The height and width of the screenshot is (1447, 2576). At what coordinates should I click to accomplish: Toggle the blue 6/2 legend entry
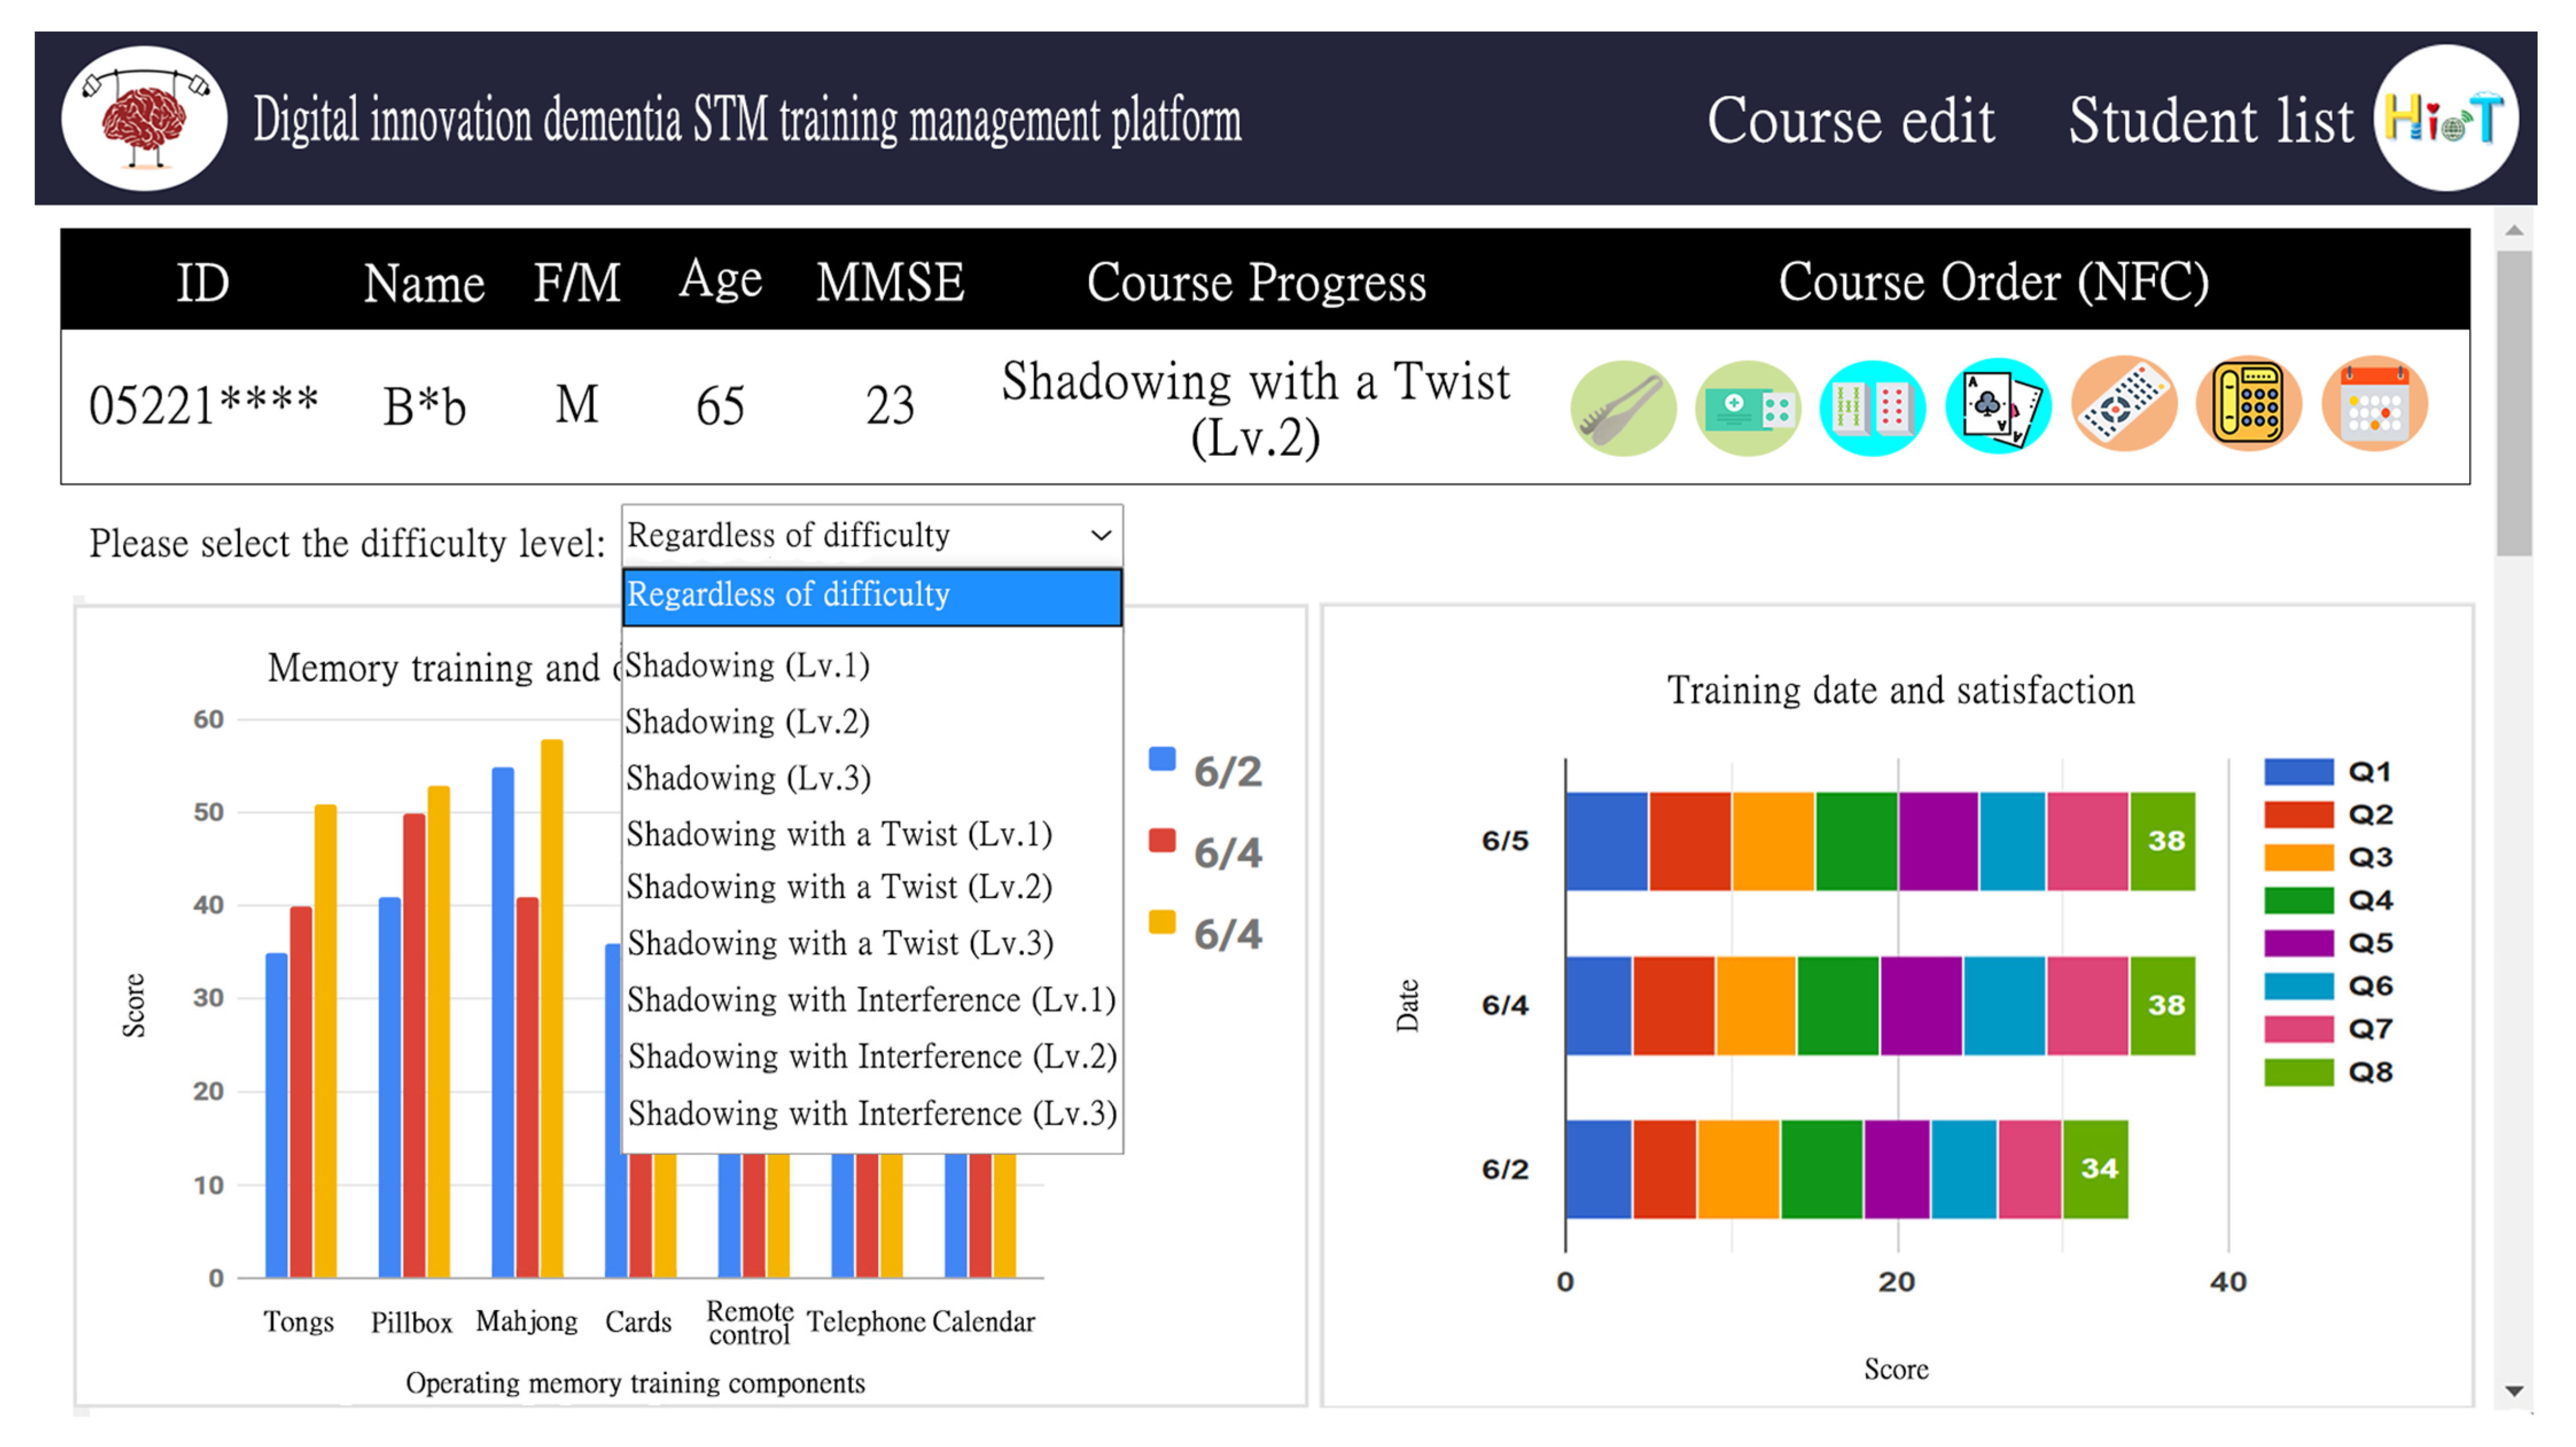coord(1162,760)
